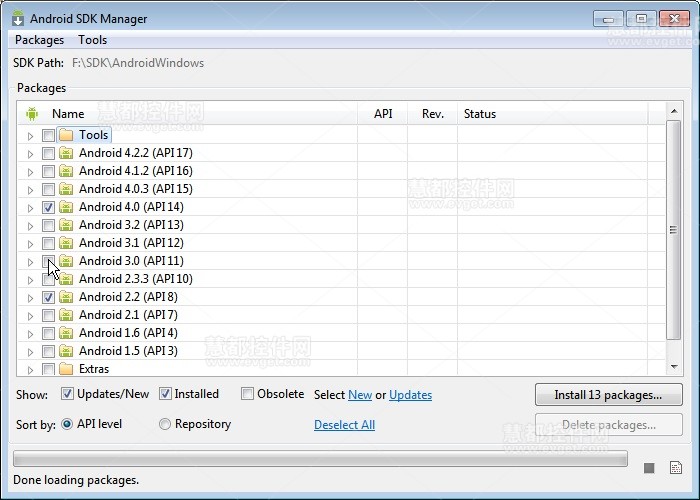Click the green Android robot header icon
This screenshot has width=700, height=500.
click(x=32, y=114)
